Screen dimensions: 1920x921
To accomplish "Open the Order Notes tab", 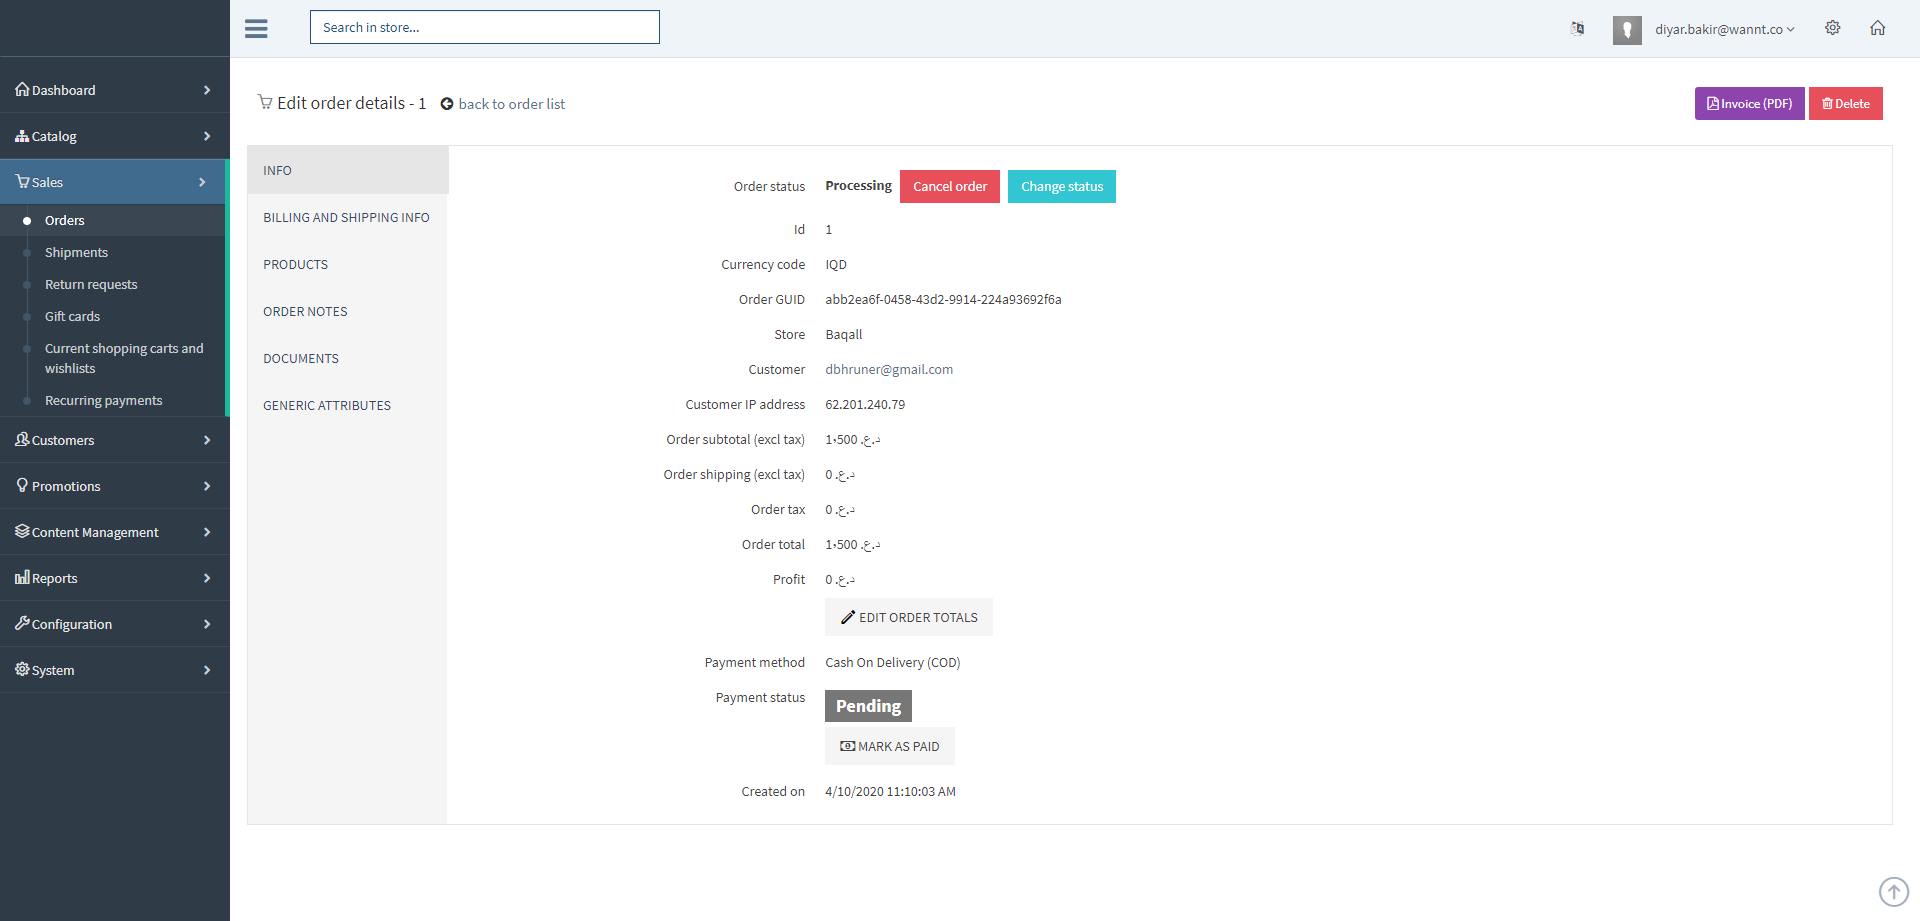I will pyautogui.click(x=305, y=312).
